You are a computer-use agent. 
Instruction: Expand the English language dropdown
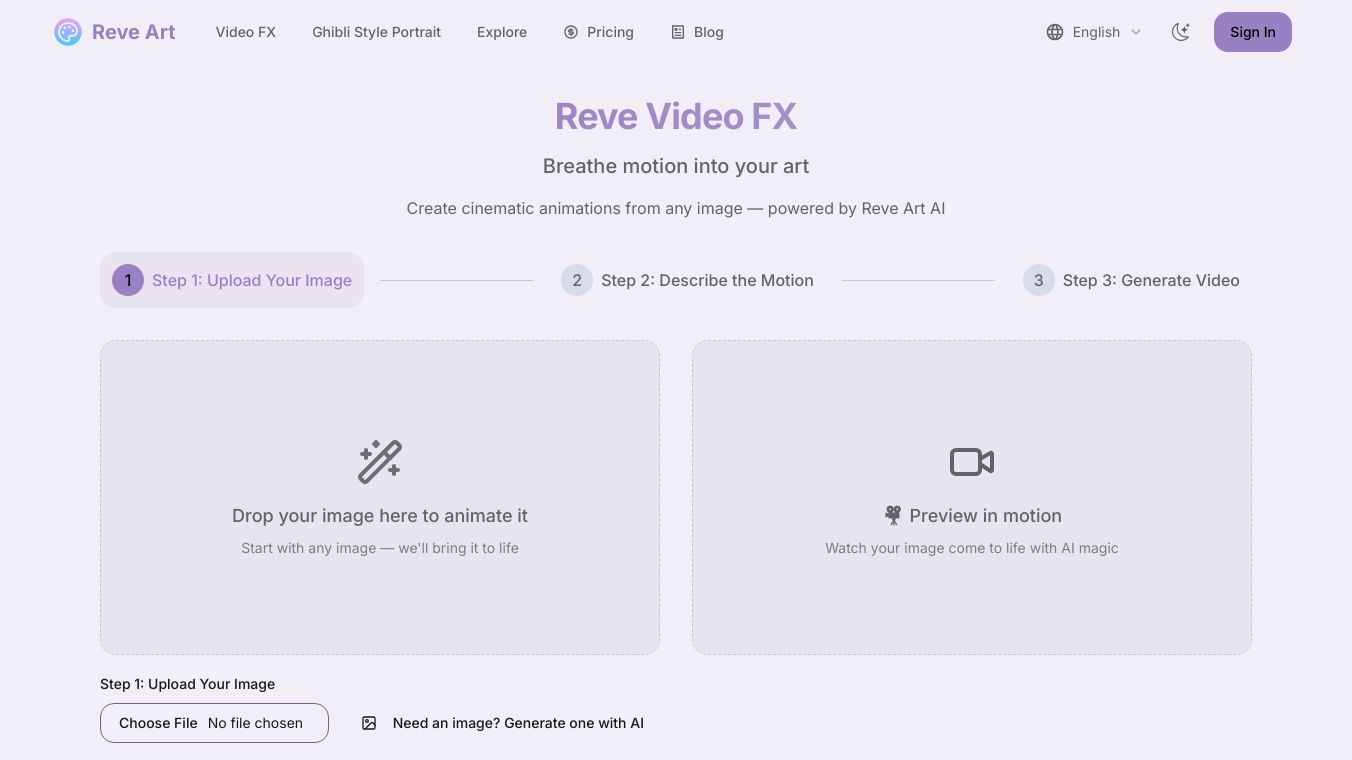click(x=1094, y=32)
